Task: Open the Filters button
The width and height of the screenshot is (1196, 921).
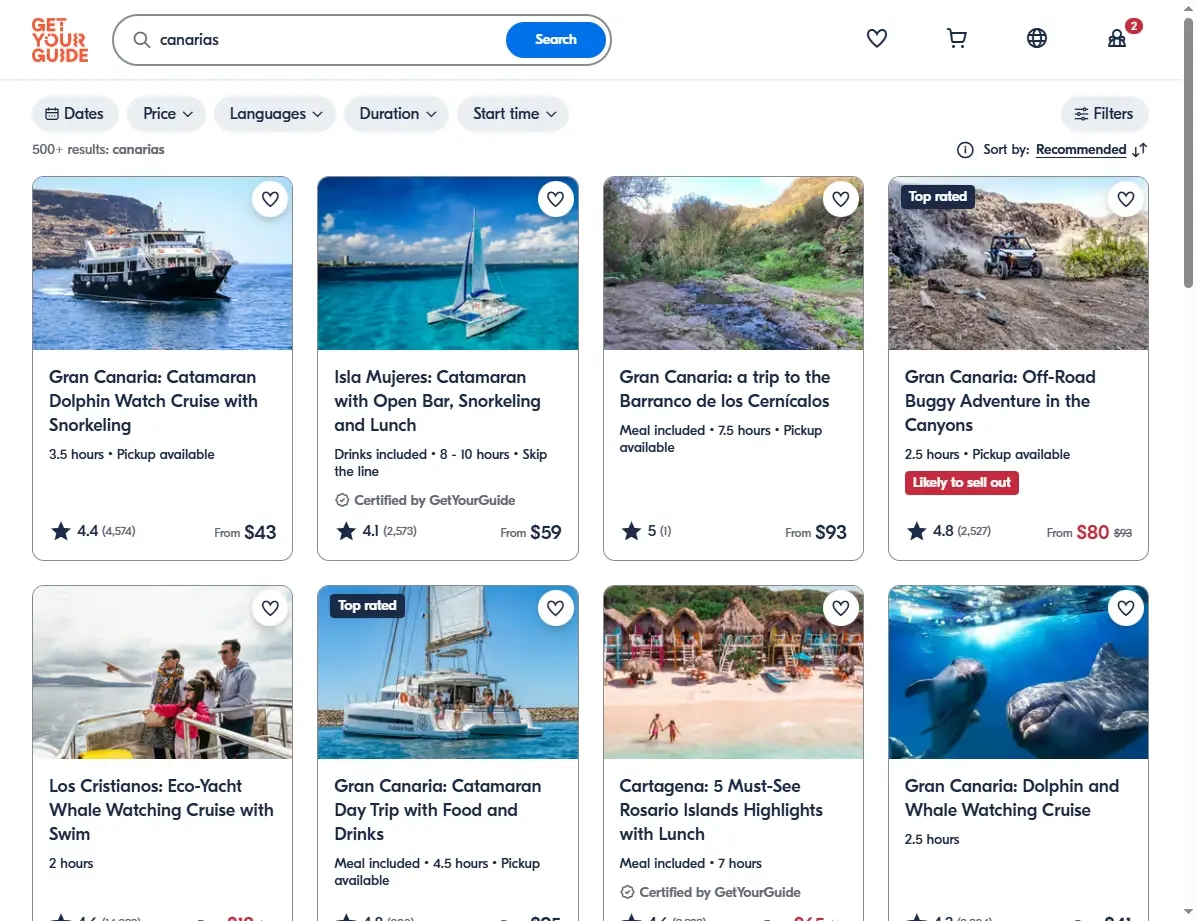Action: tap(1104, 114)
